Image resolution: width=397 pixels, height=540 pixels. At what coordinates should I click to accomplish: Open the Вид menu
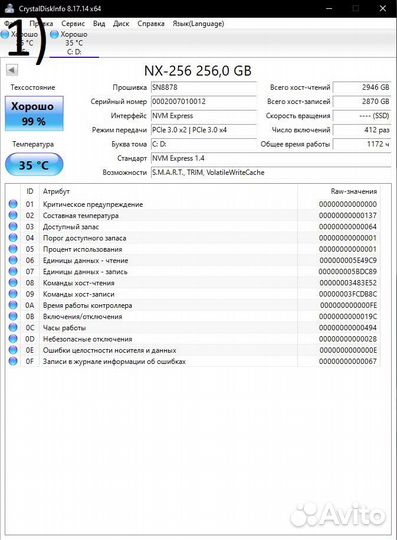pos(99,23)
